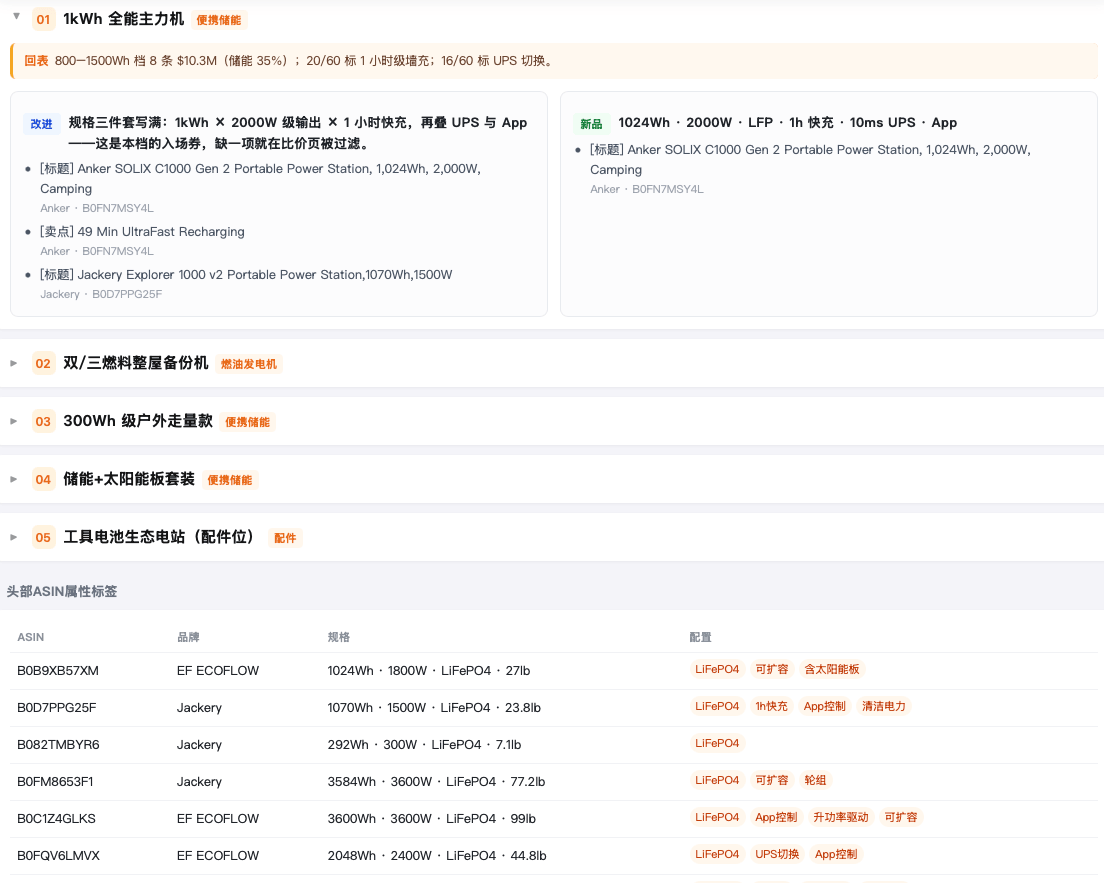Click the 头部ASIN属性标签 heading
The image size is (1104, 883).
coord(62,591)
